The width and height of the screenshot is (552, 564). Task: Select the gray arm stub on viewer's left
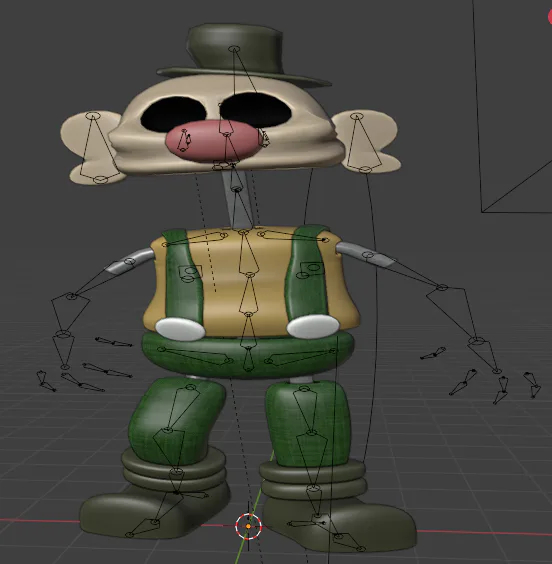coord(130,261)
